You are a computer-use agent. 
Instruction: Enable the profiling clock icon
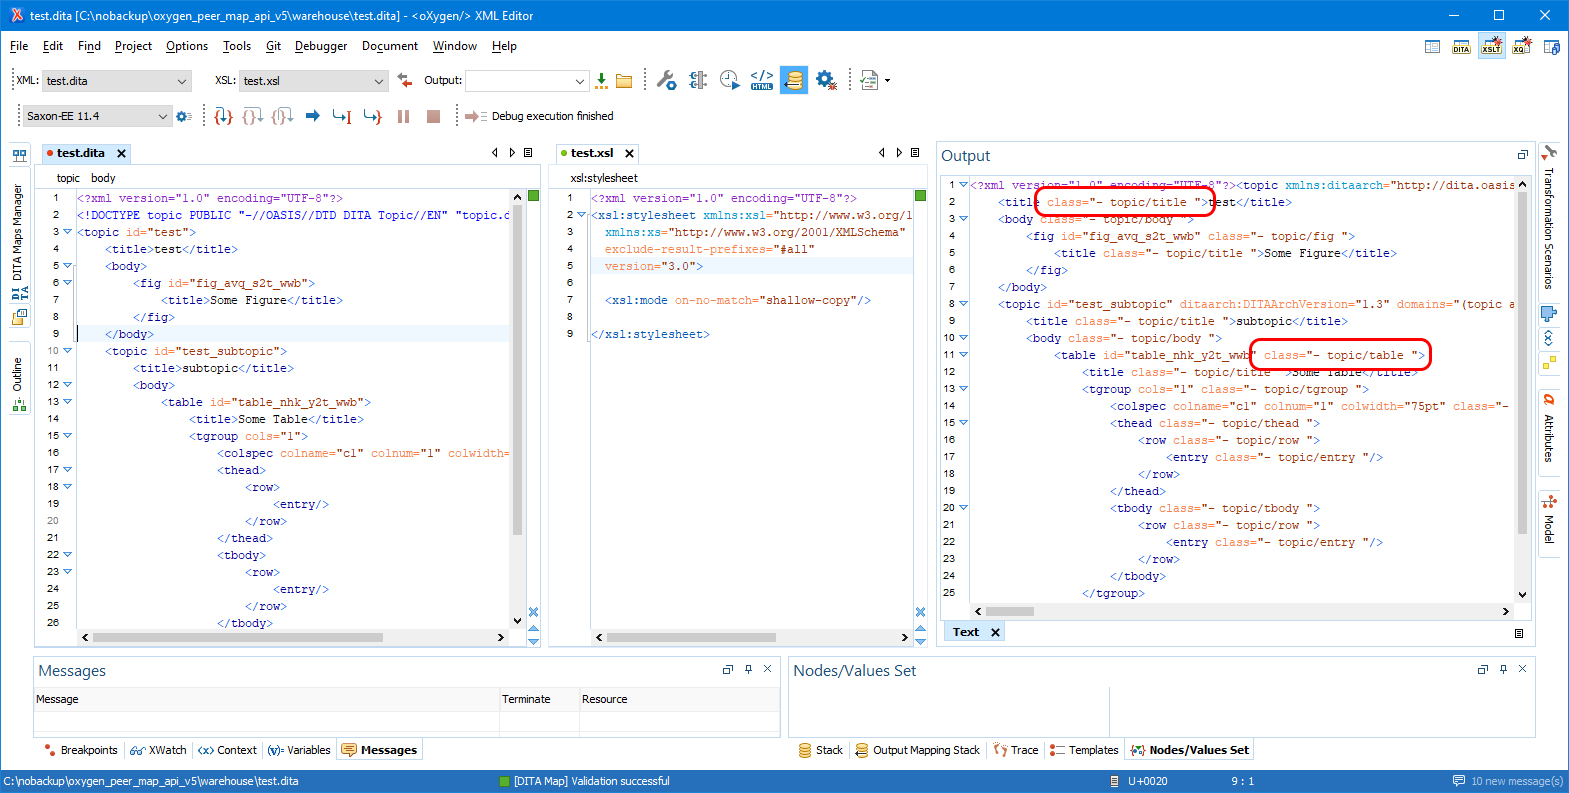[x=730, y=80]
